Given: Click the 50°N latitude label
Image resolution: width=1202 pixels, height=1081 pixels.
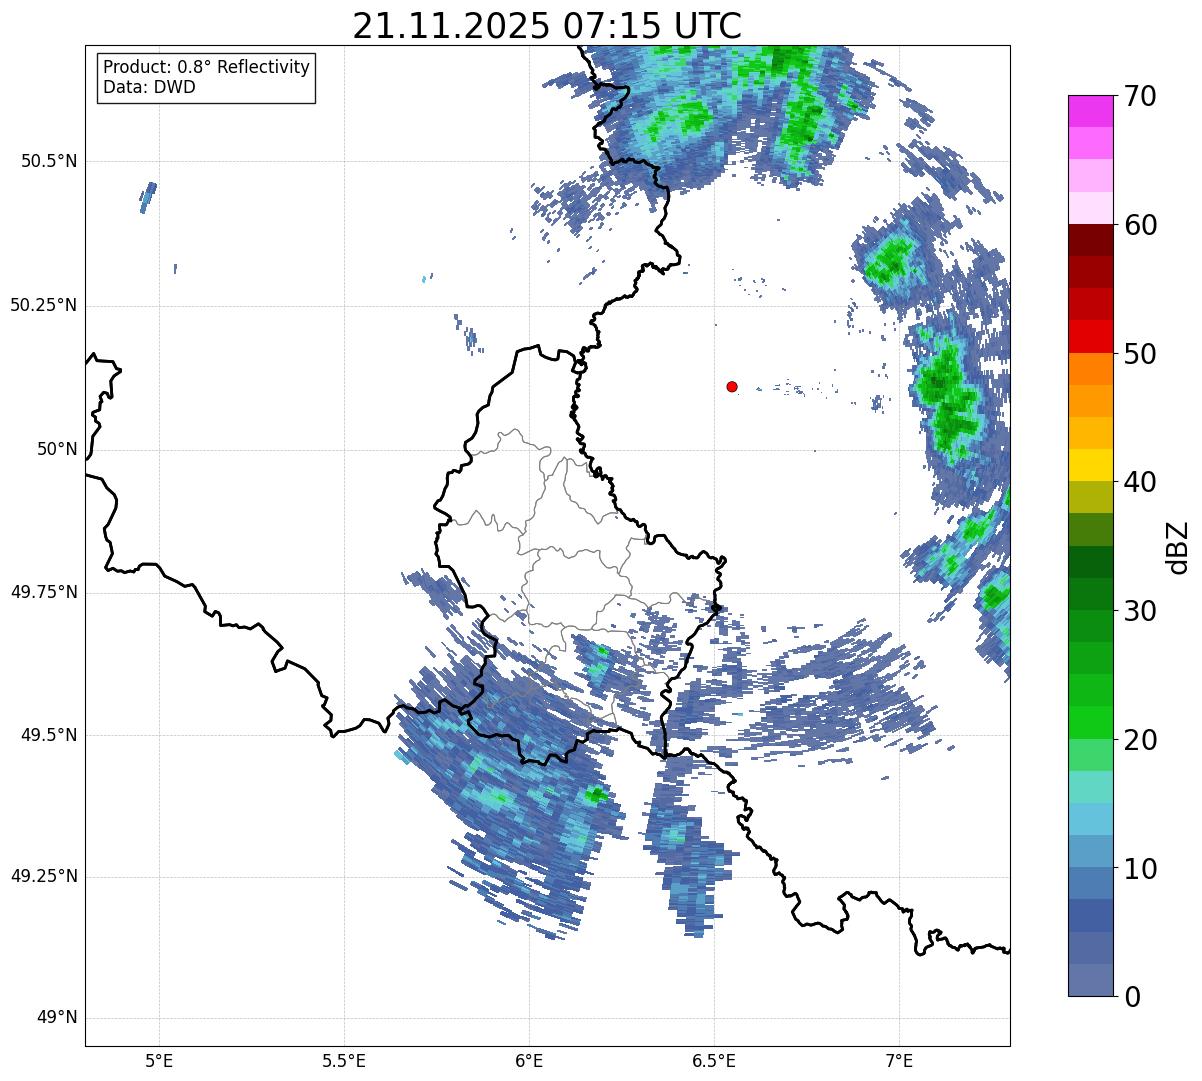Looking at the screenshot, I should tap(57, 449).
